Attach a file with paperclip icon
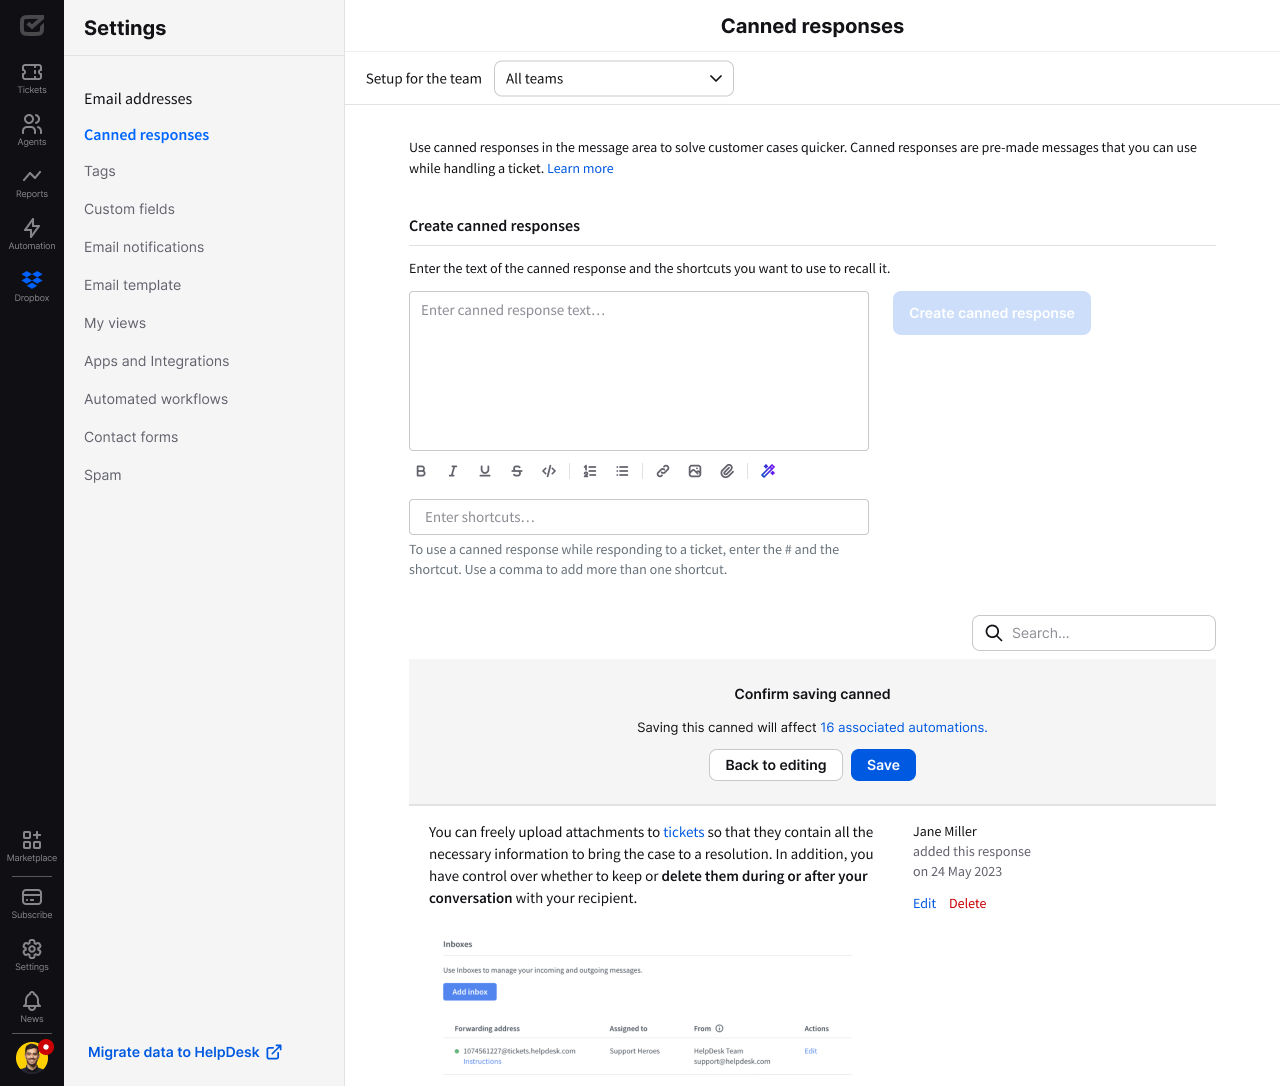The height and width of the screenshot is (1086, 1280). pyautogui.click(x=727, y=471)
